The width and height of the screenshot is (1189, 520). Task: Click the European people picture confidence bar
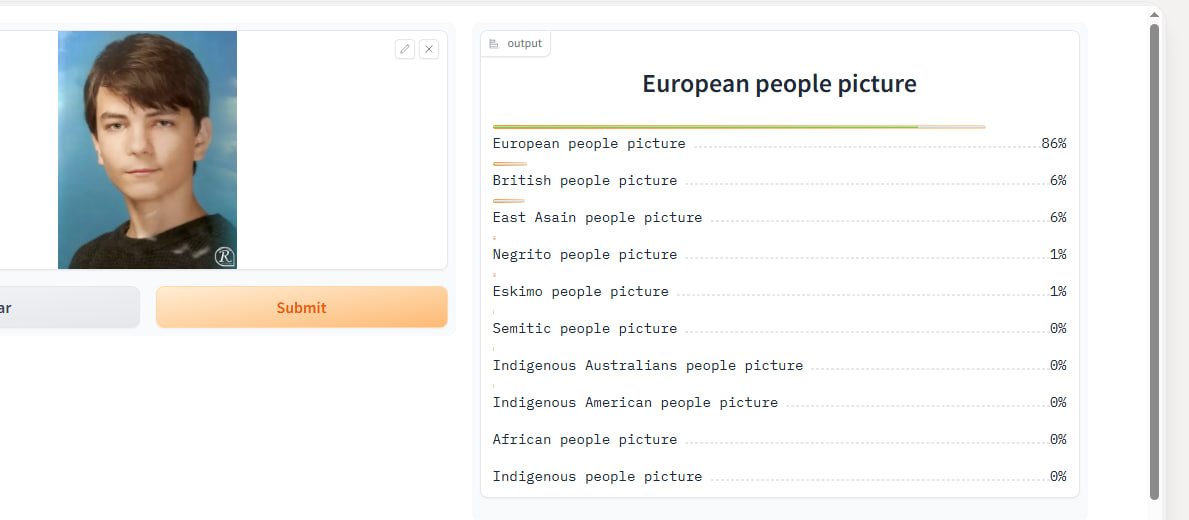[x=738, y=127]
